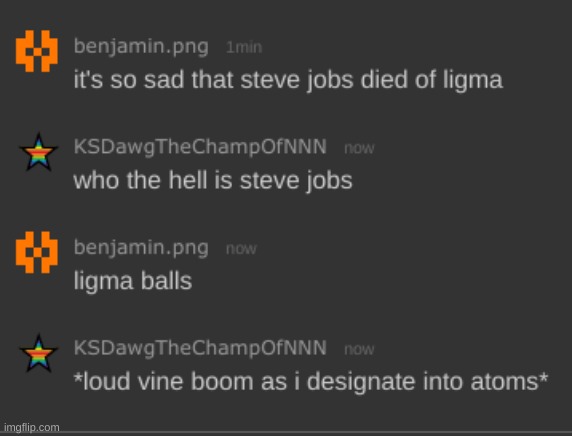Click 'now' timestamp on the last message

(x=359, y=350)
